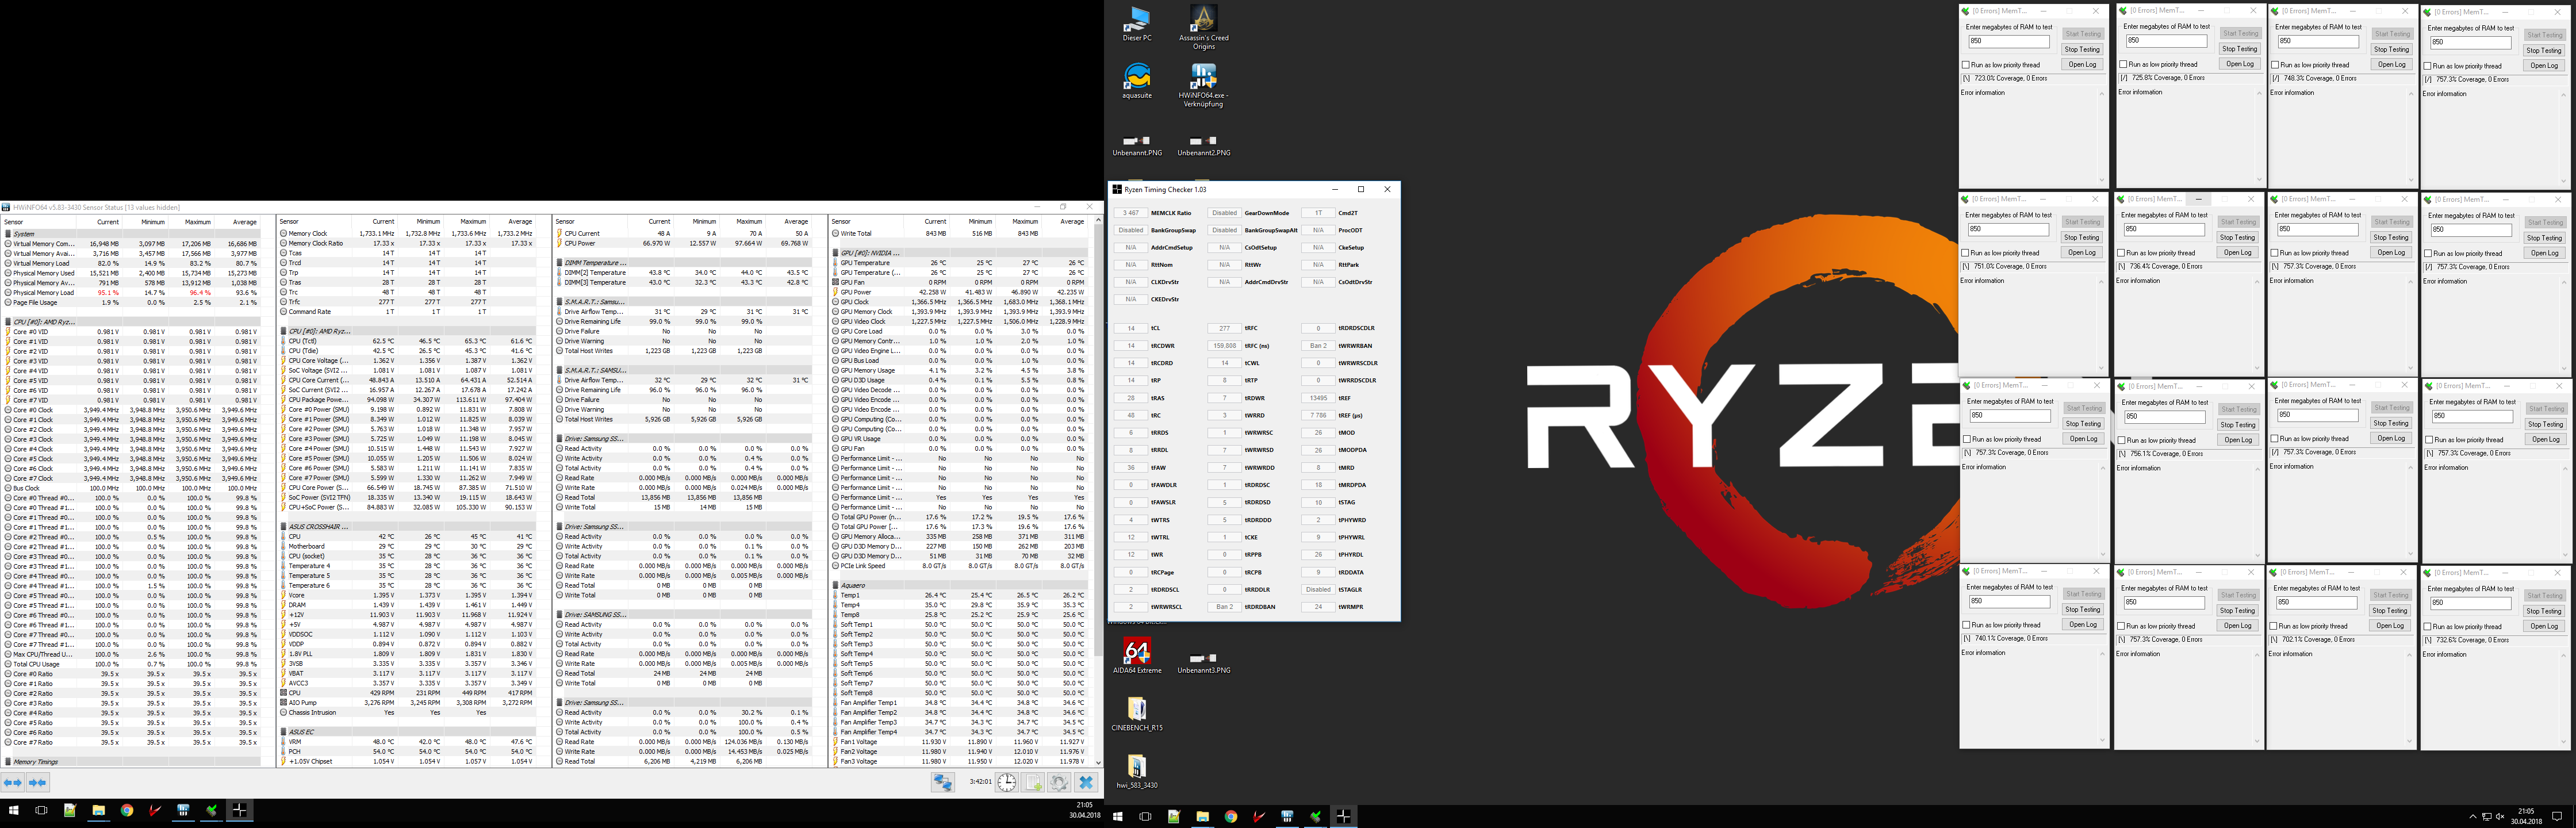The image size is (2576, 828).
Task: Select the AIDA64 Extreme desktop icon
Action: coord(1137,656)
